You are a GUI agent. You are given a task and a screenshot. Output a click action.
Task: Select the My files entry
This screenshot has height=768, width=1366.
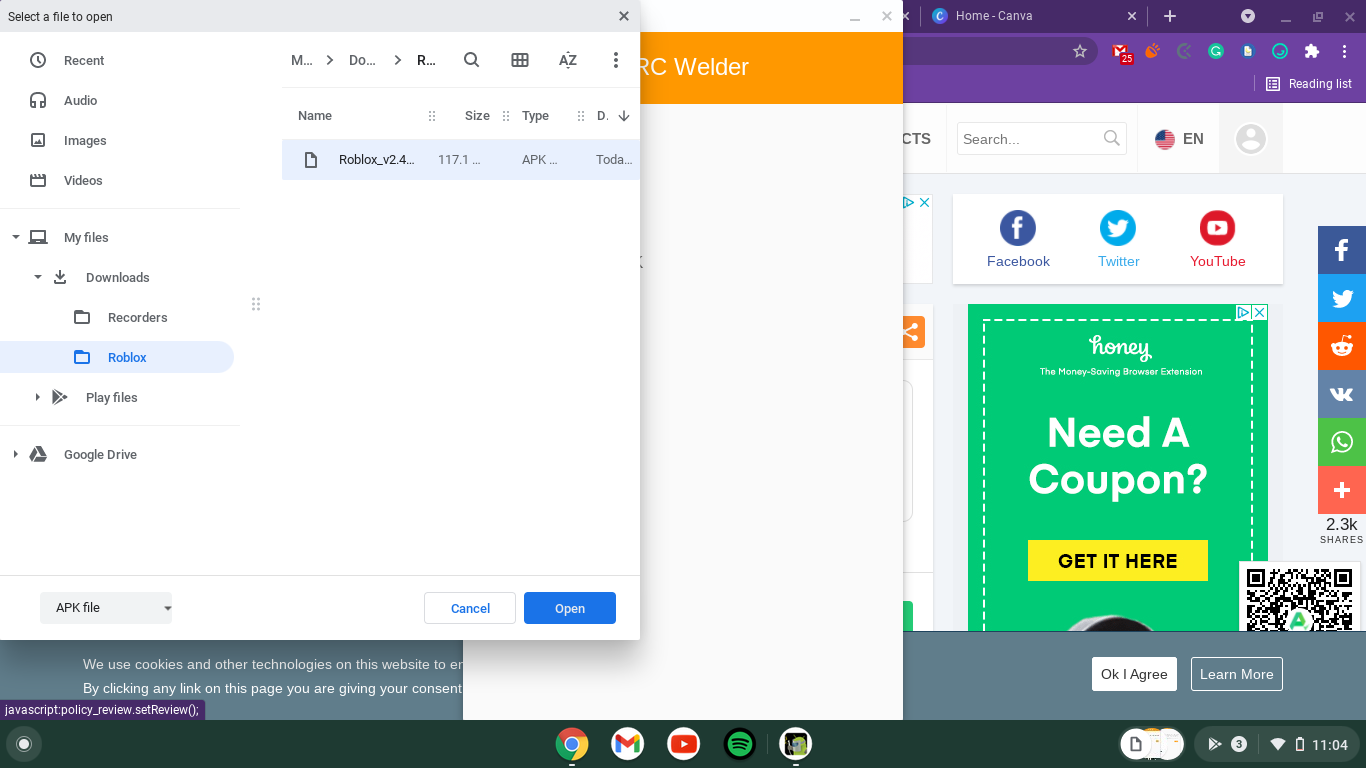pyautogui.click(x=86, y=237)
